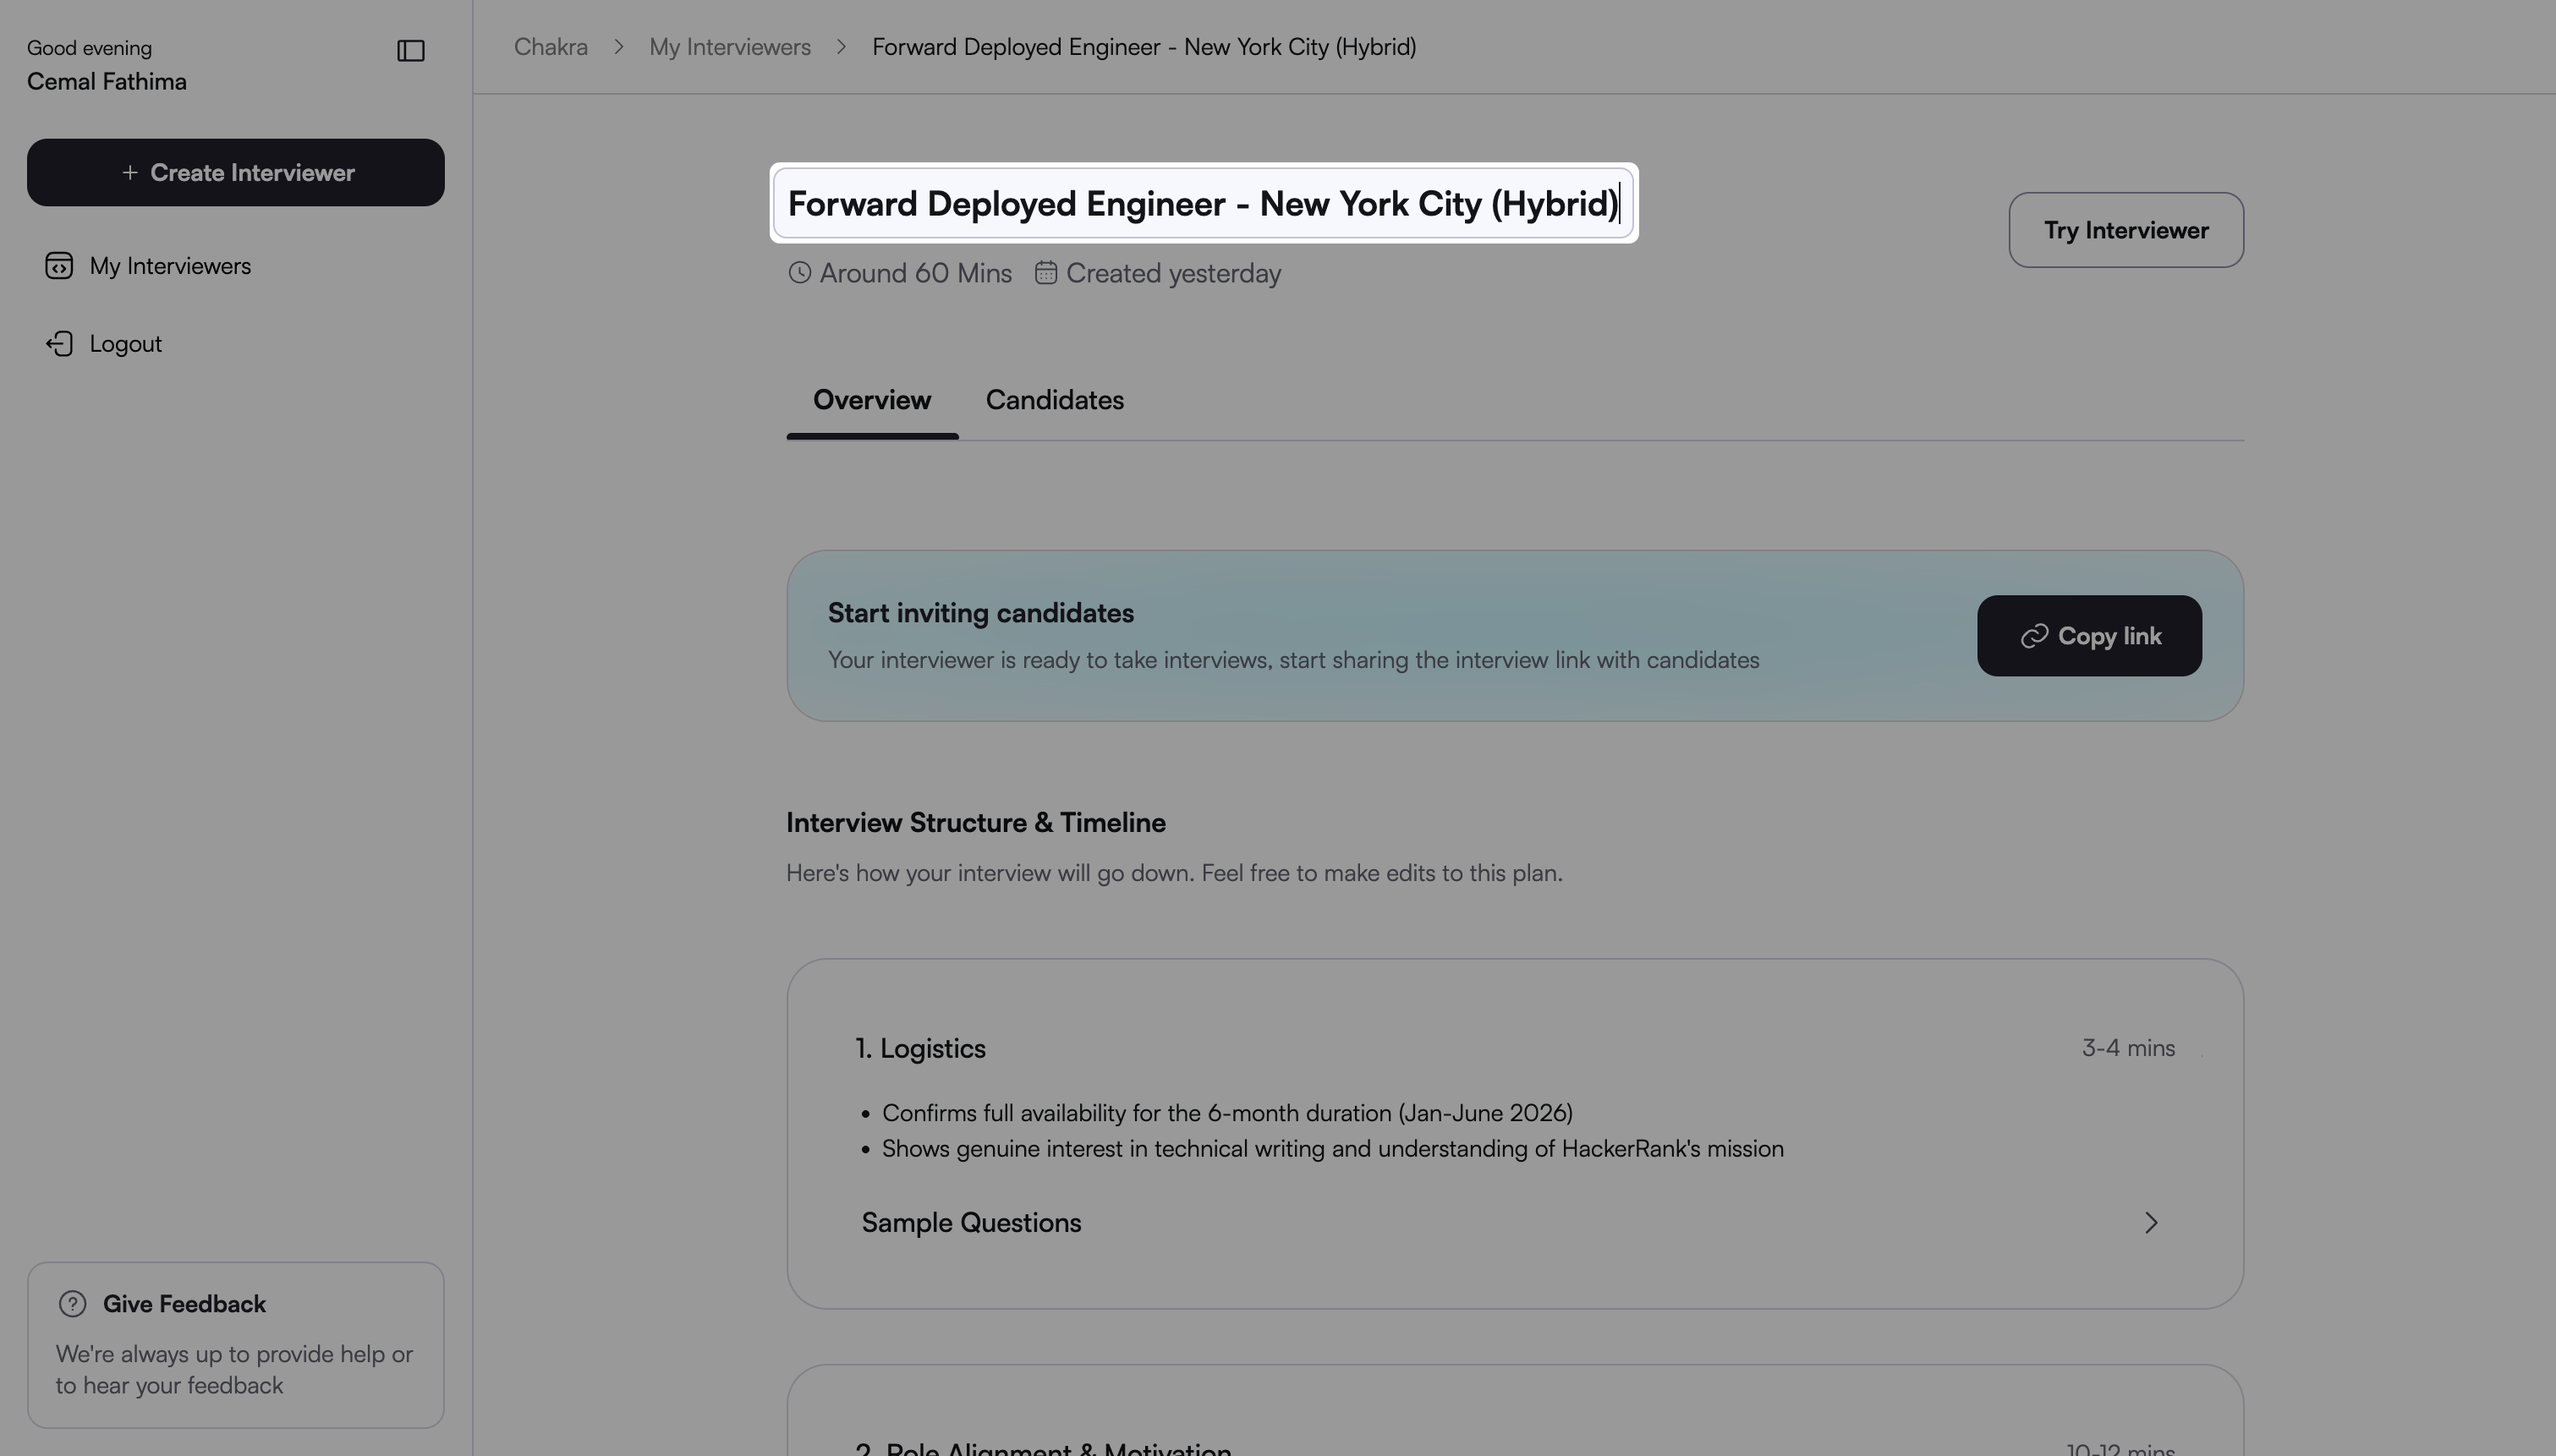Click the link icon in Copy link button
Viewport: 2556px width, 1456px height.
2034,637
